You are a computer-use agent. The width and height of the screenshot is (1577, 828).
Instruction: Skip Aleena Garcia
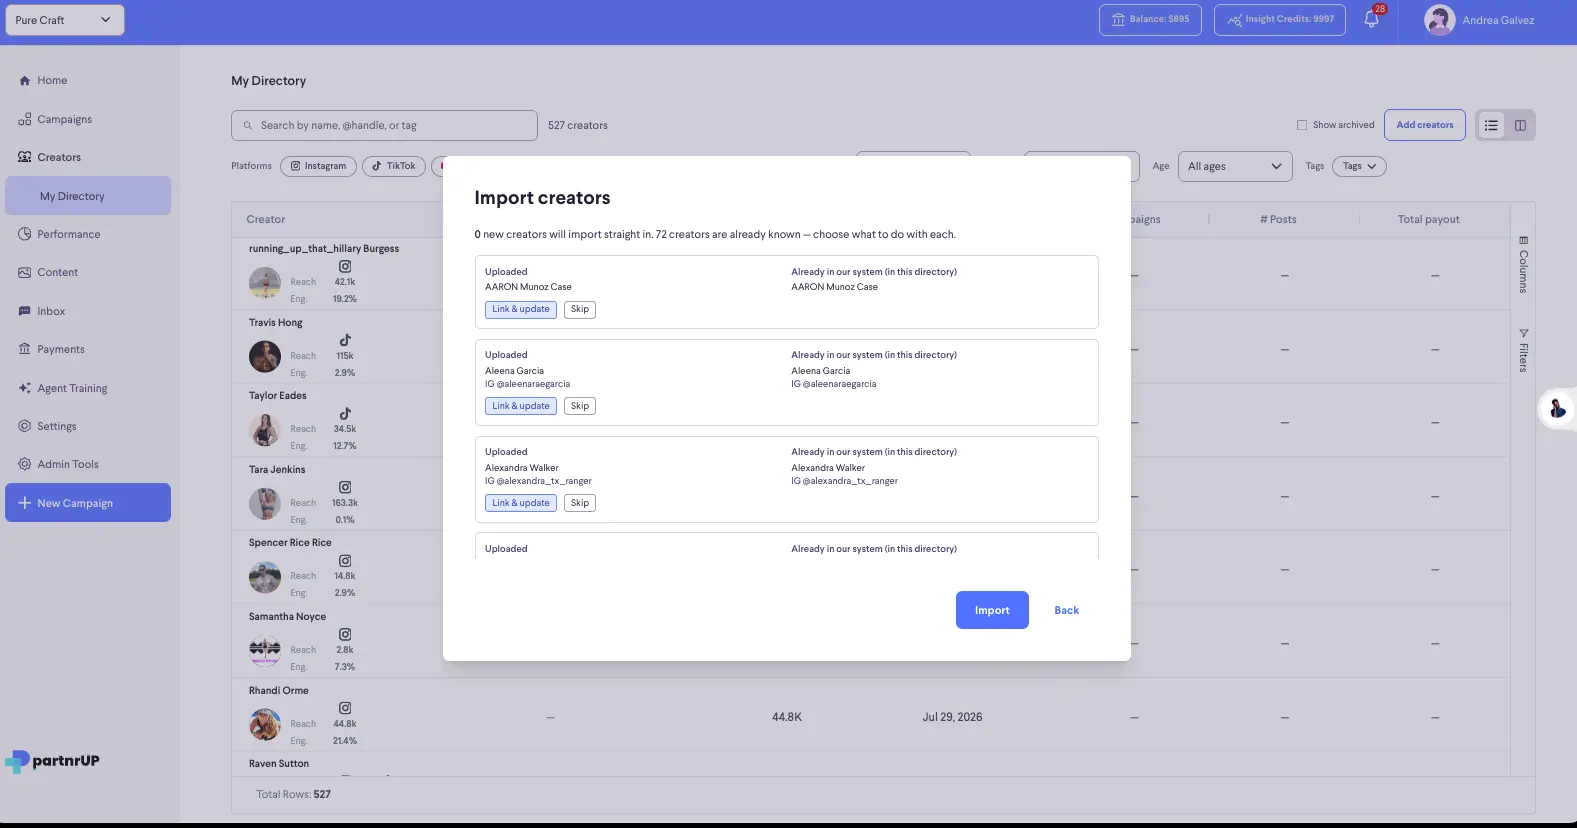580,406
